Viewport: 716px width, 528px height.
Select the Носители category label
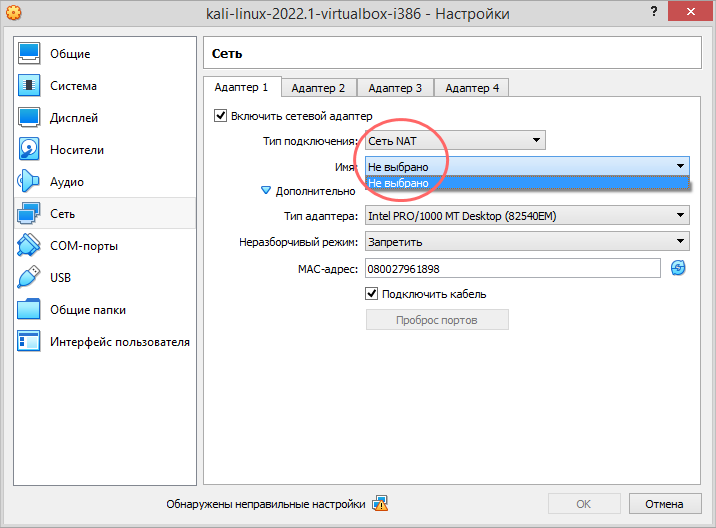coord(77,150)
